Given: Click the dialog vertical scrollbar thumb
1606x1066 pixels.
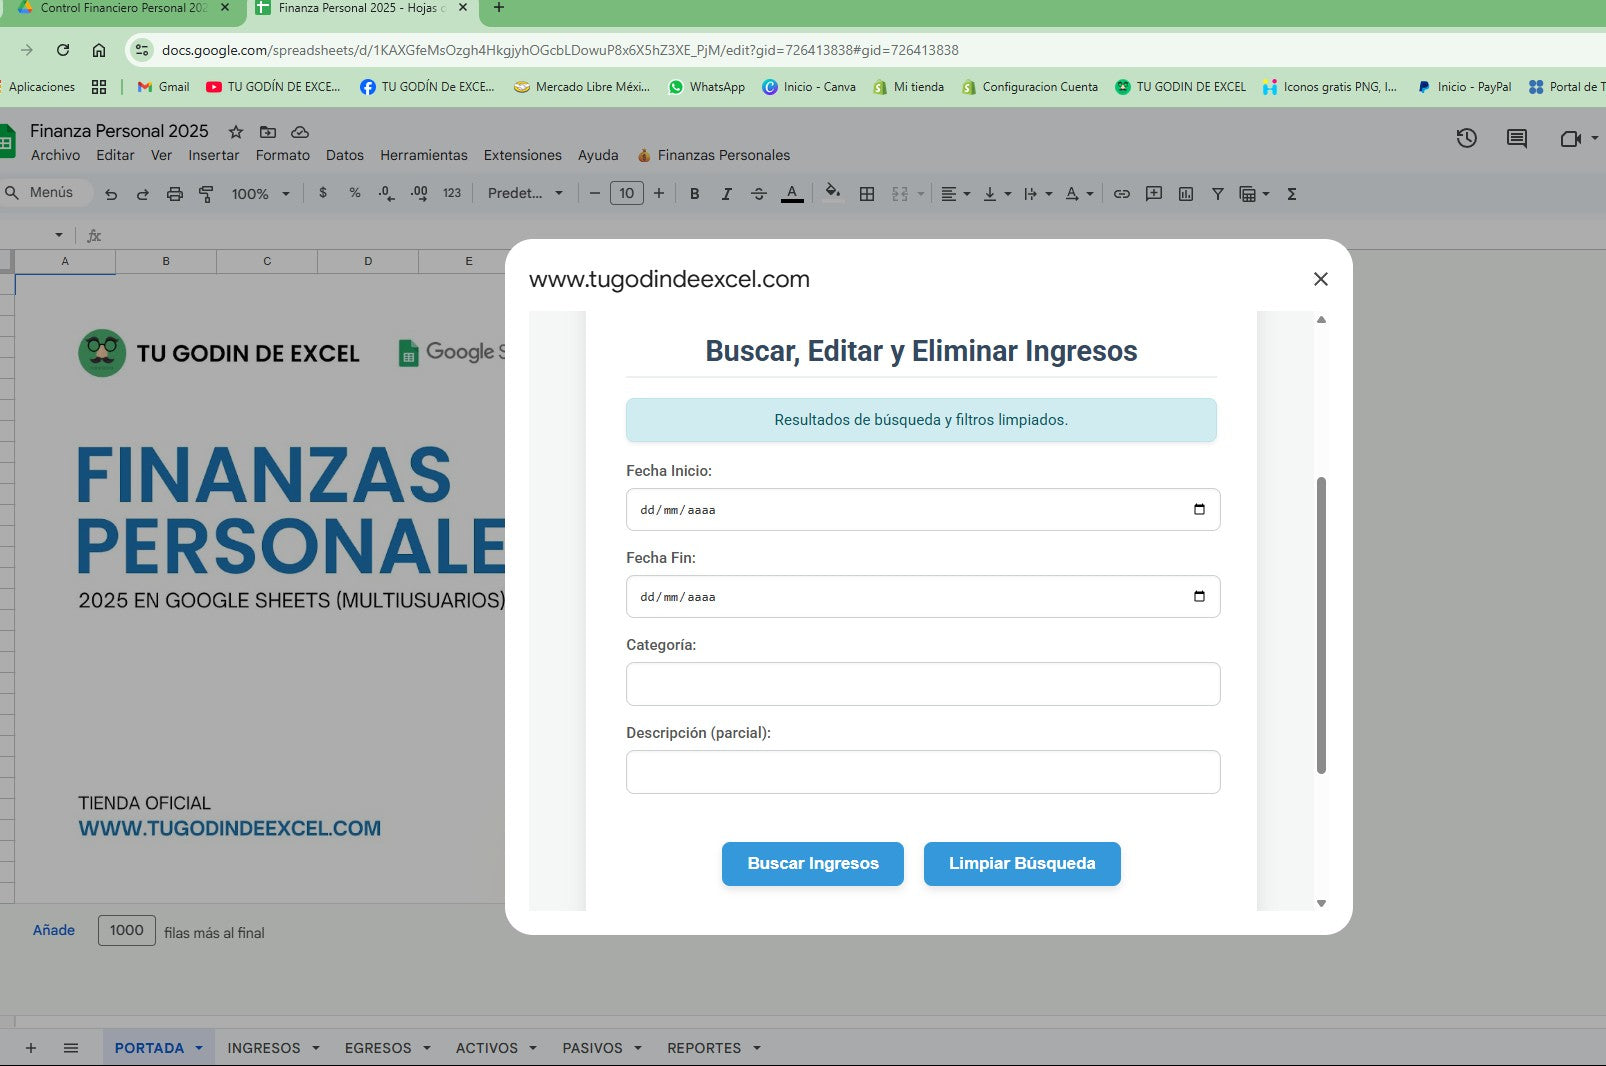Looking at the screenshot, I should [x=1321, y=625].
